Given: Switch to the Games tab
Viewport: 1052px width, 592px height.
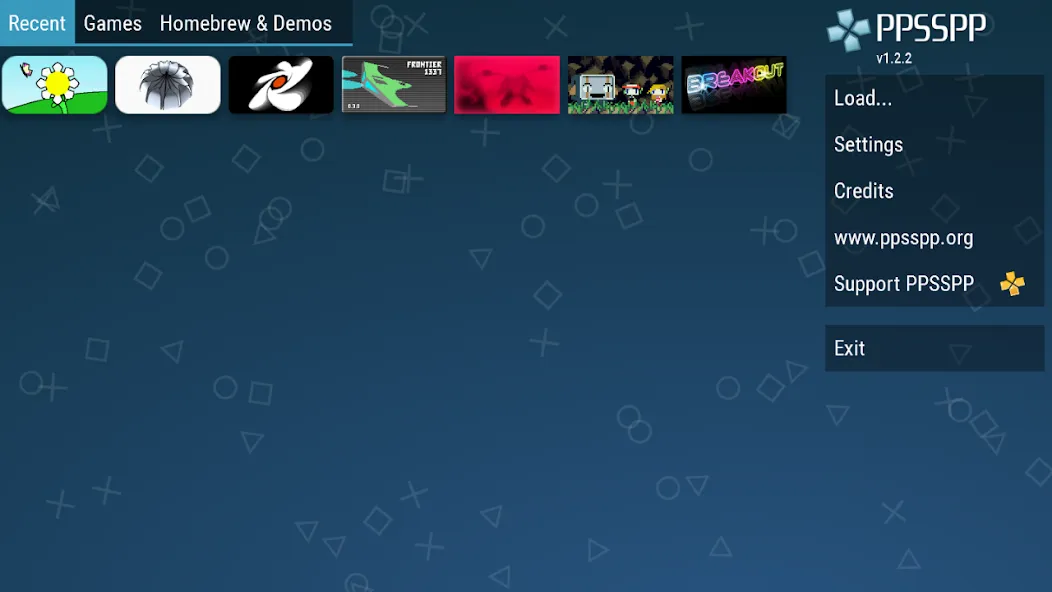Looking at the screenshot, I should (112, 23).
